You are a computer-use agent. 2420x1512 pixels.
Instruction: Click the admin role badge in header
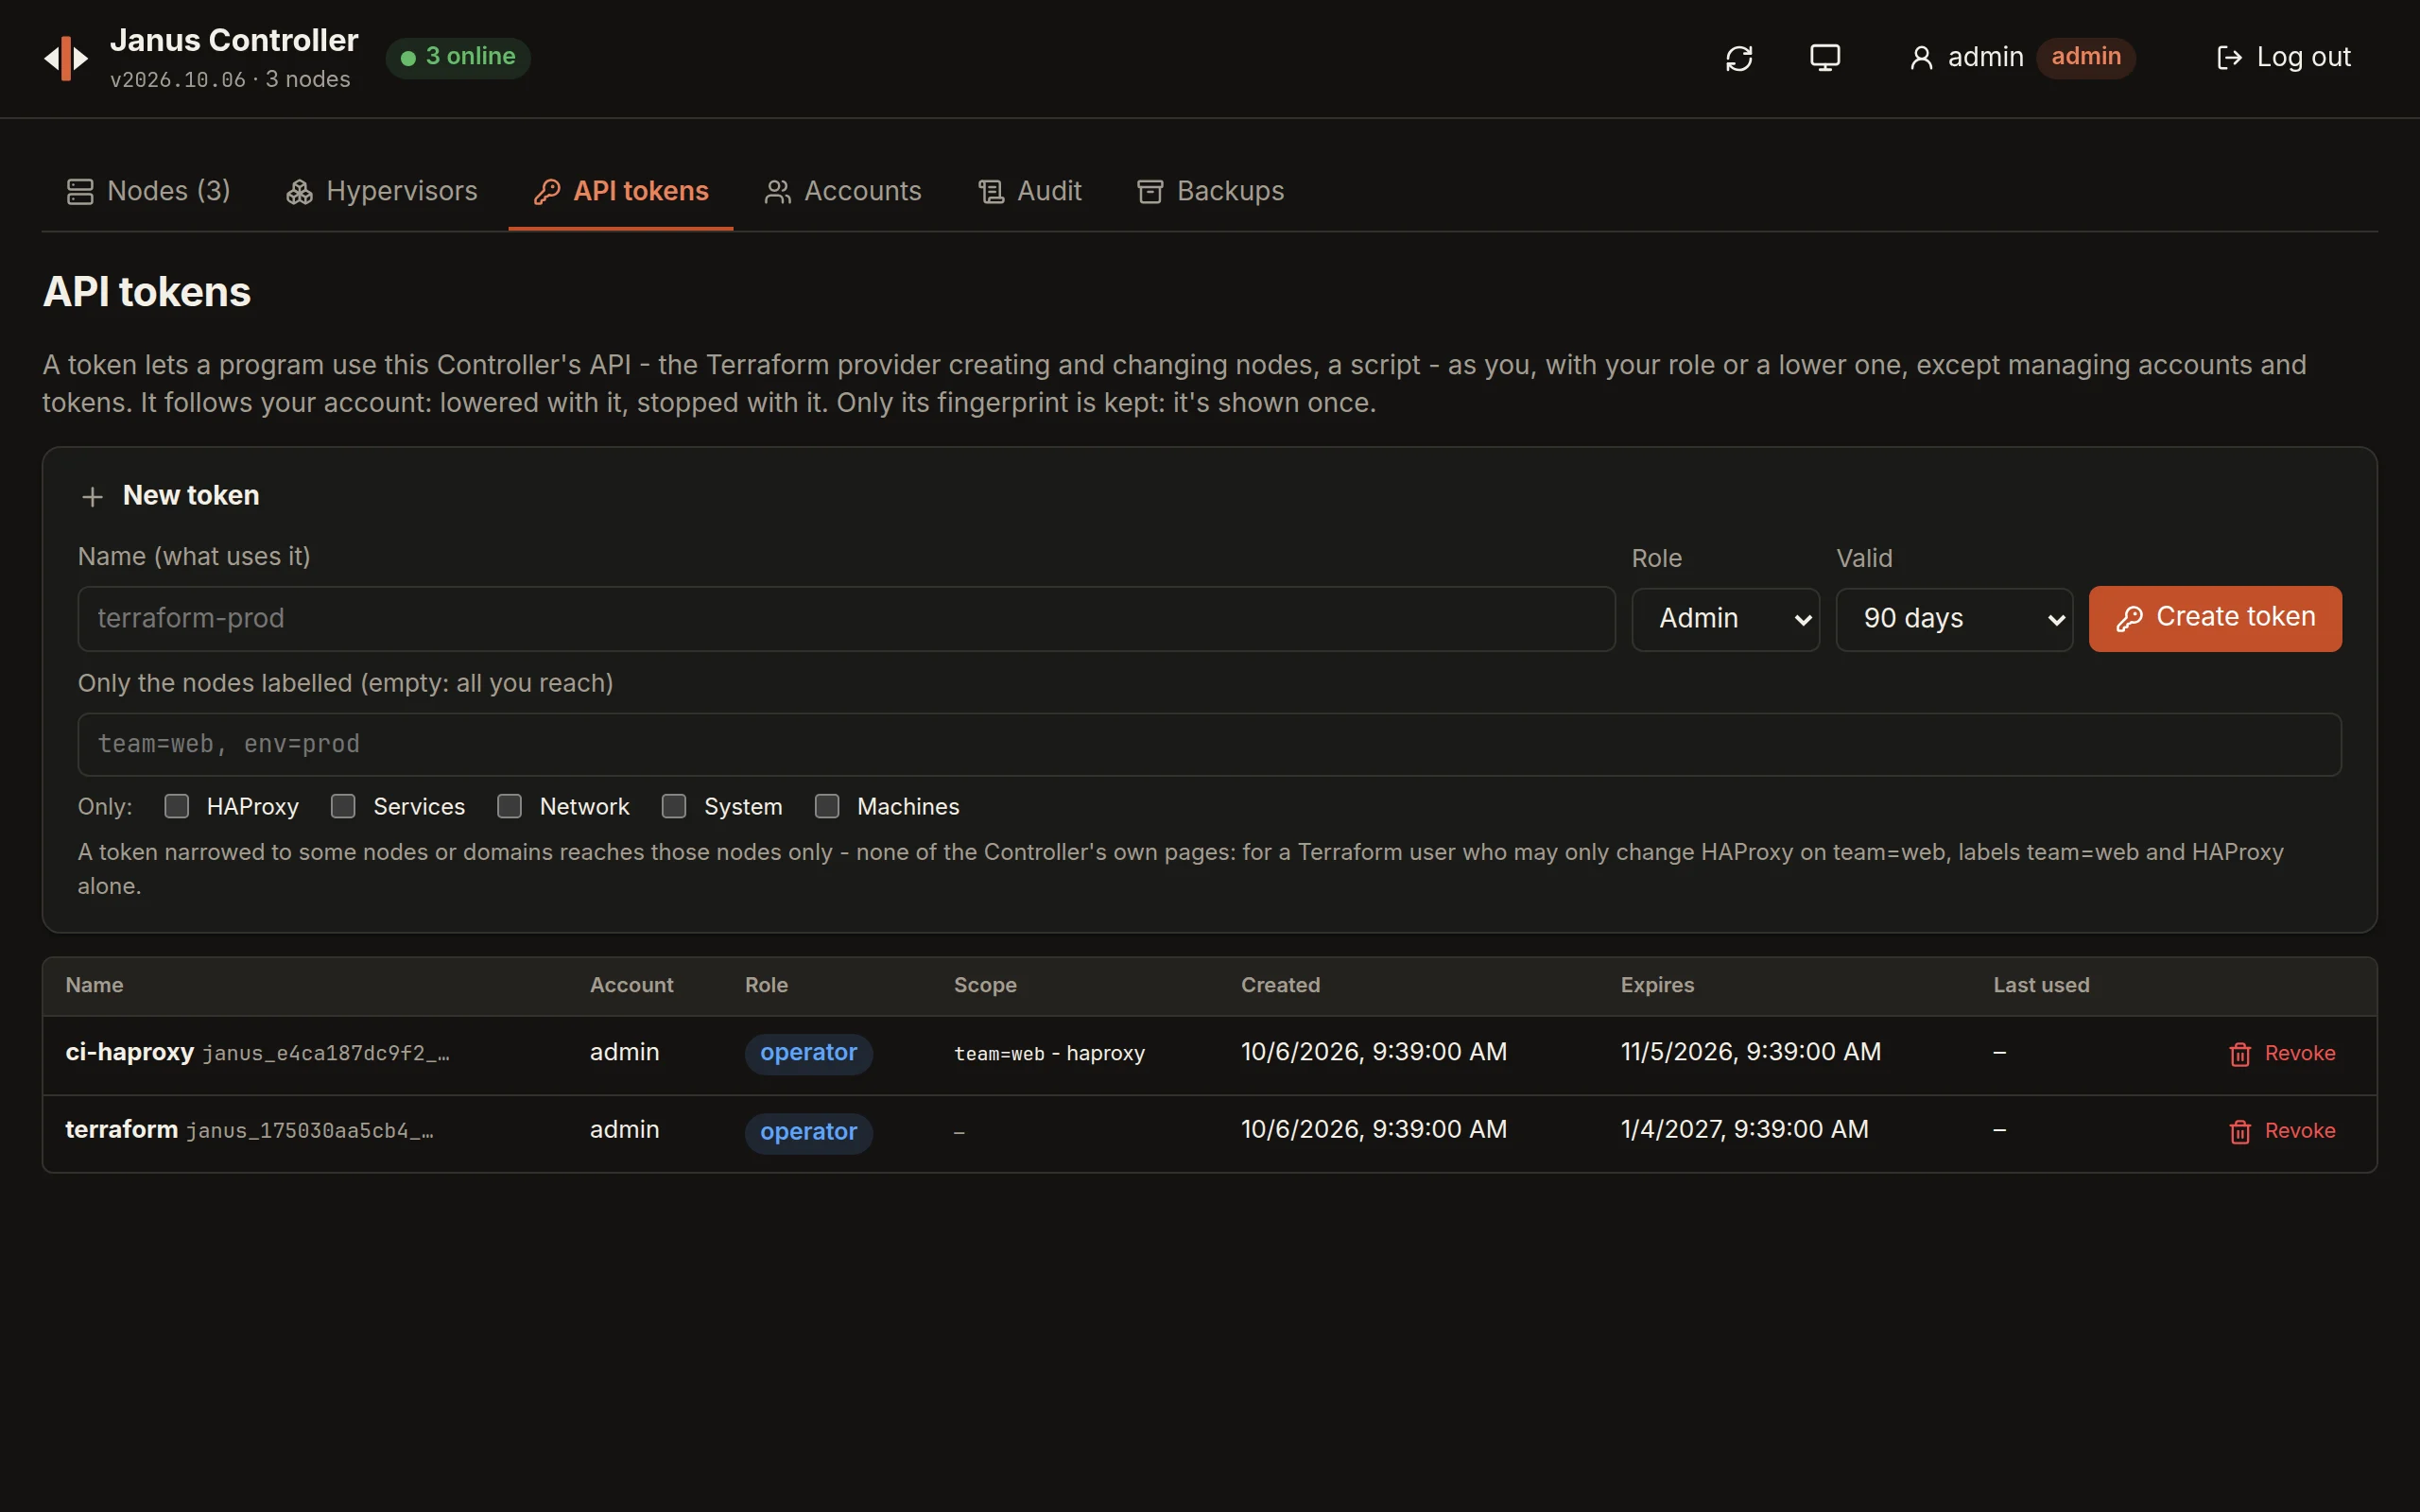(x=2086, y=57)
